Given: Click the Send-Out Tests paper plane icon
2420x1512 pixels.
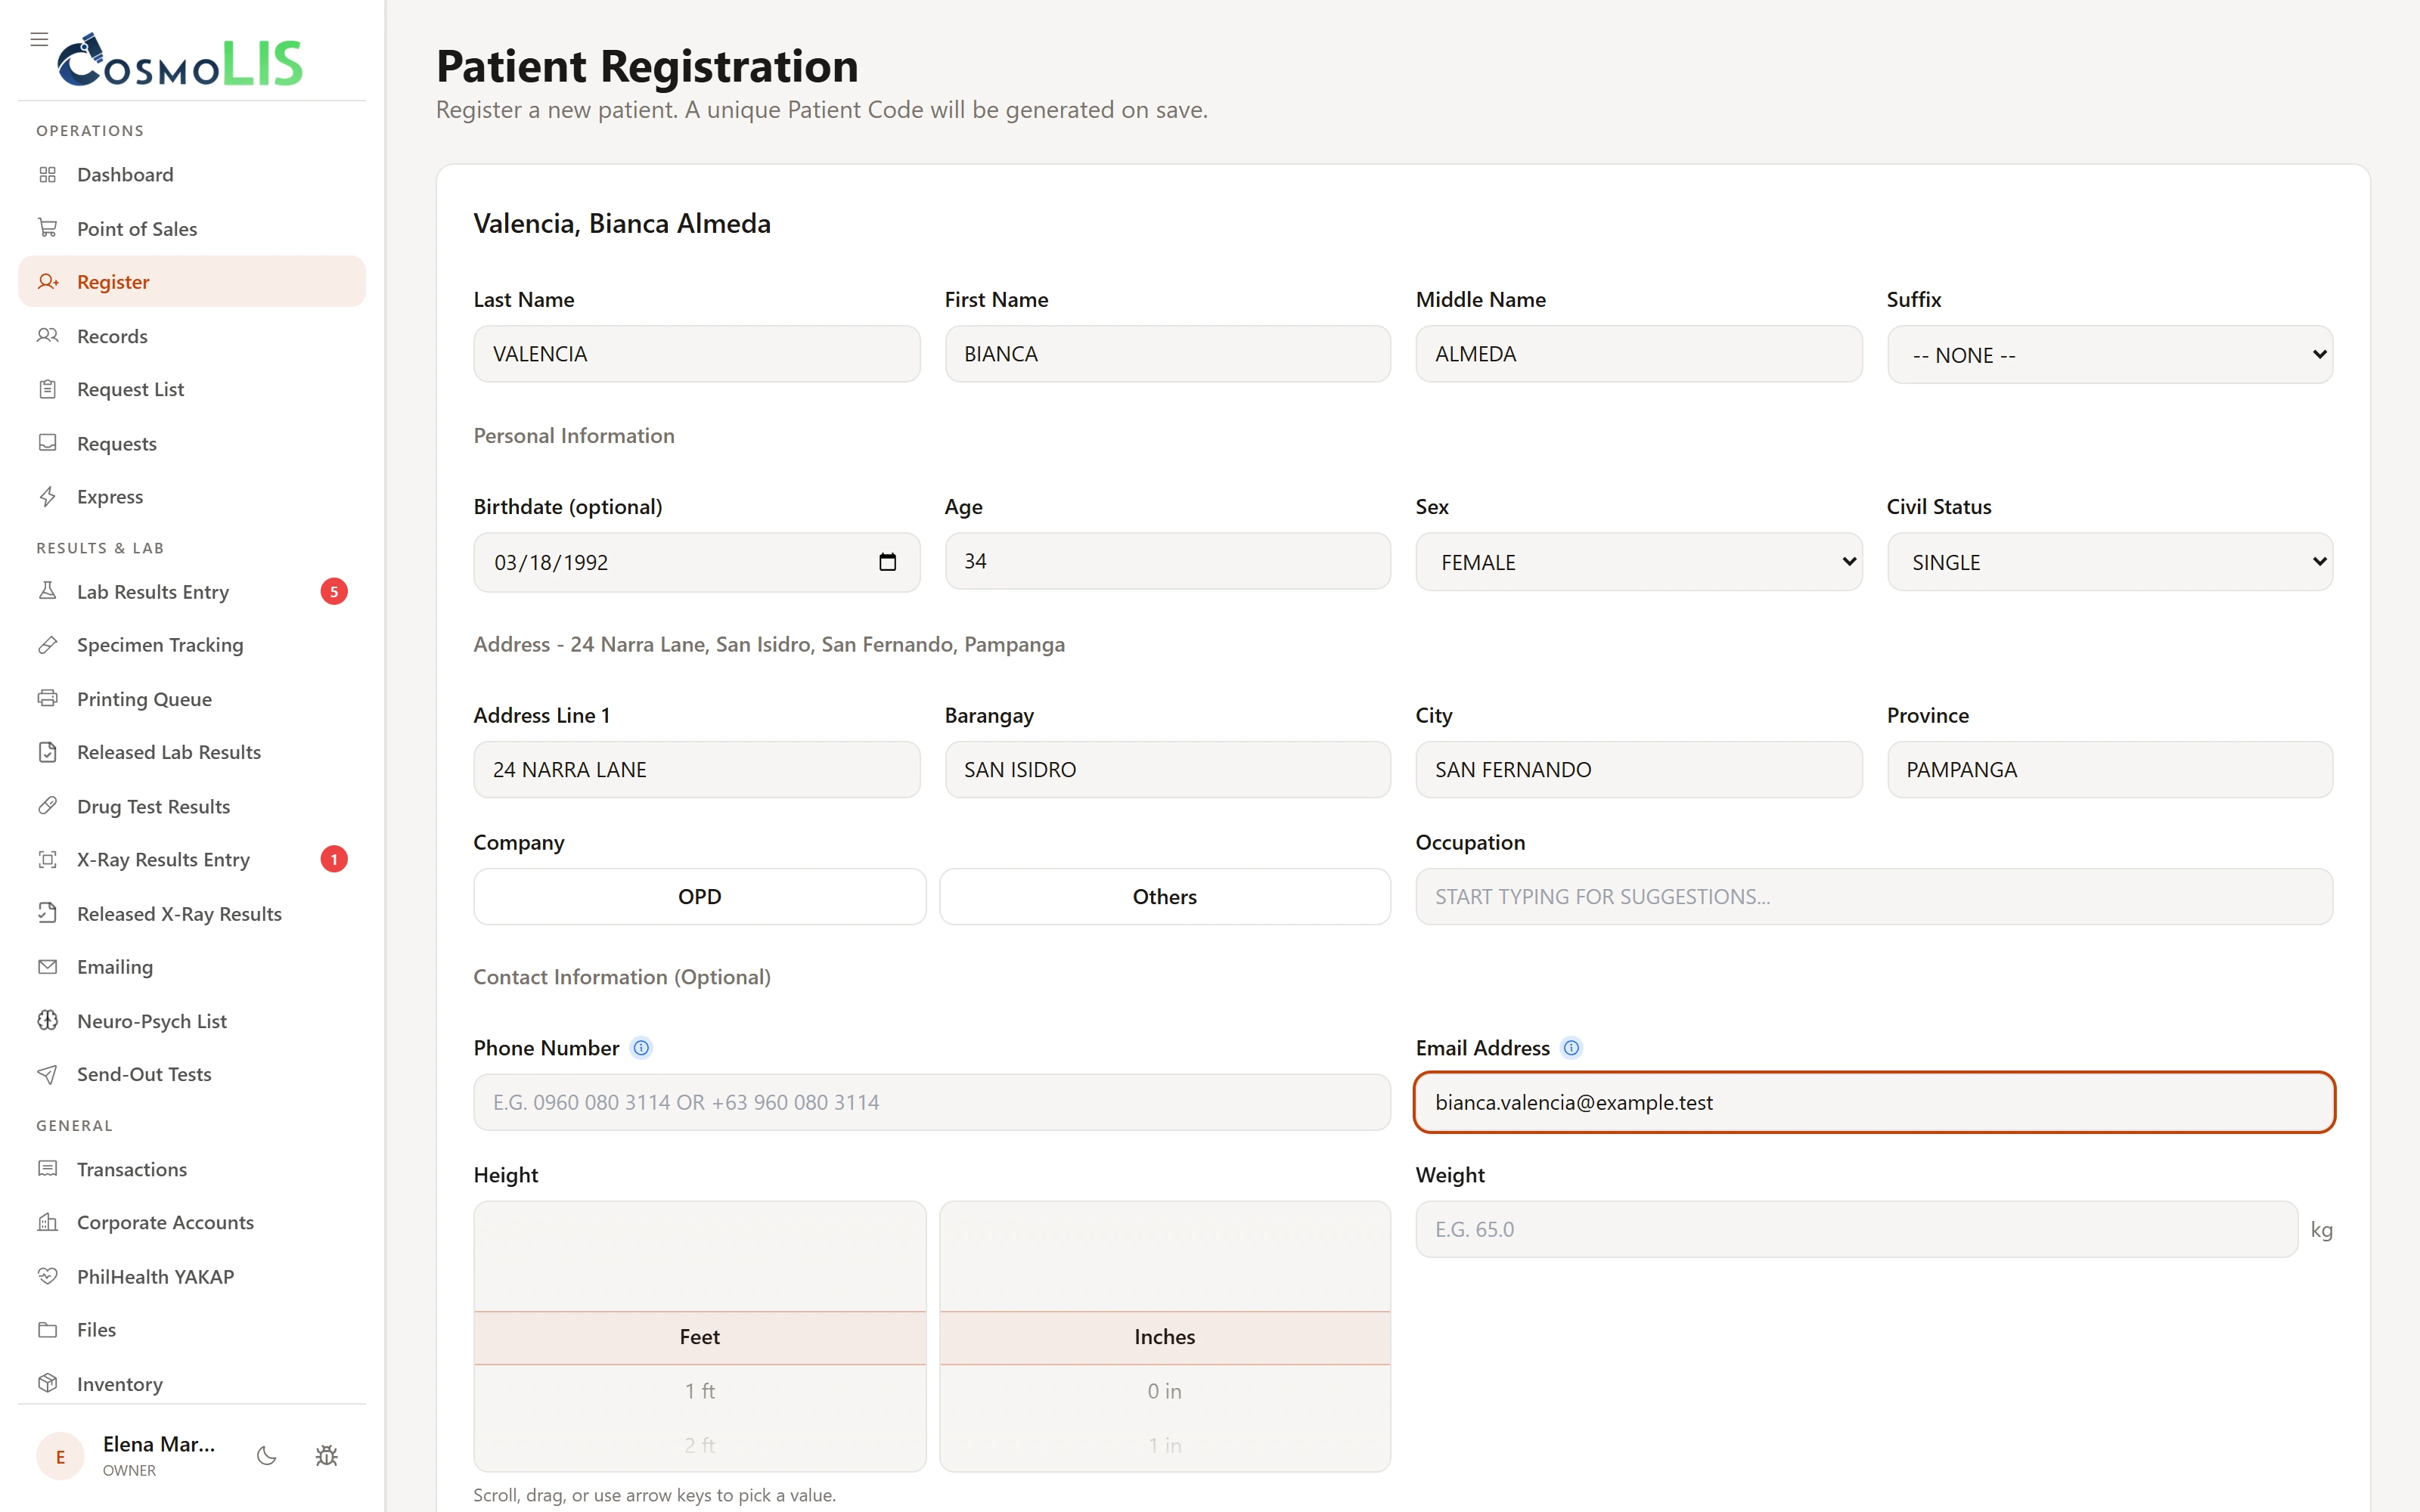Looking at the screenshot, I should tap(47, 1074).
